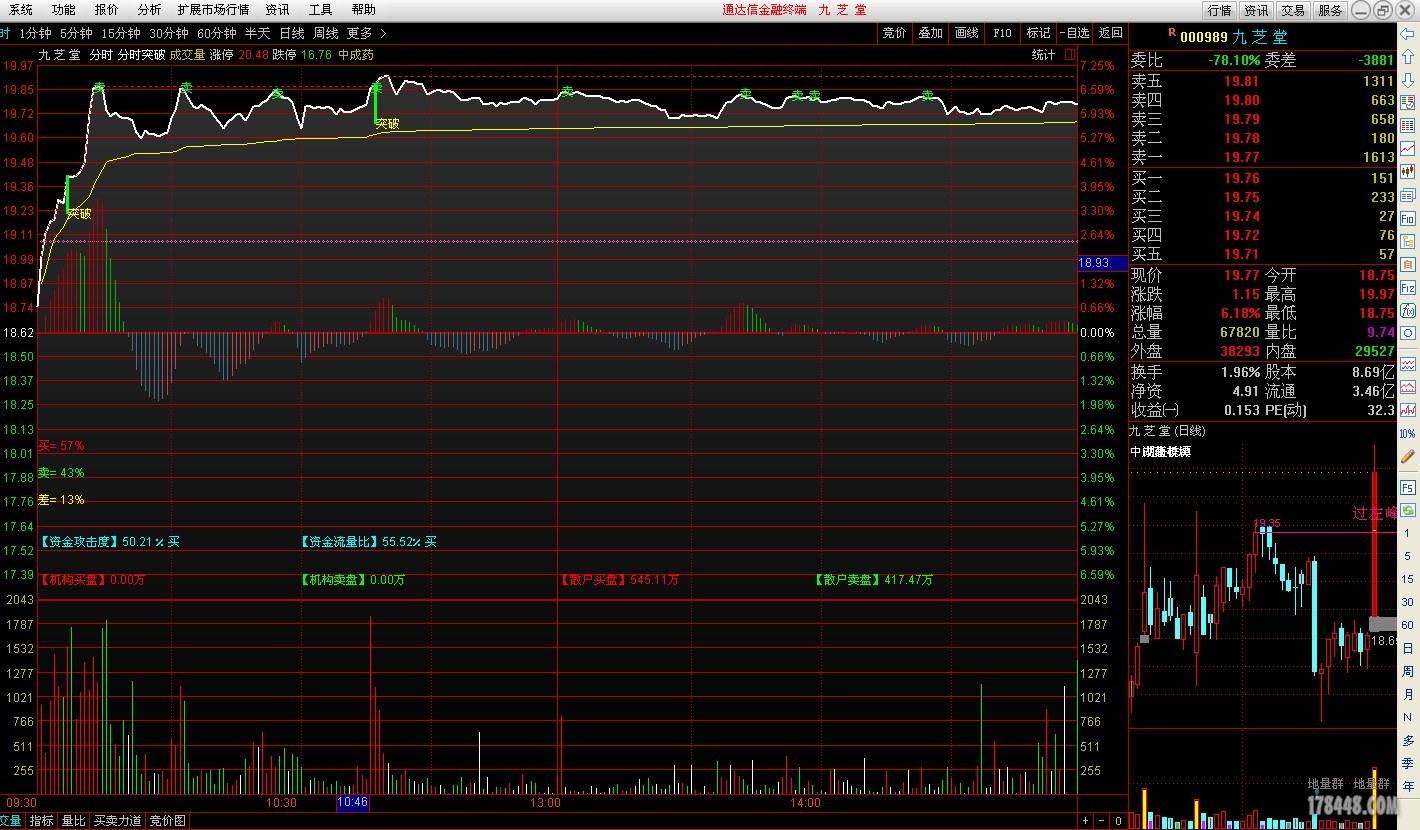
Task: Open the 资讯 menu in menu bar
Action: (x=277, y=10)
